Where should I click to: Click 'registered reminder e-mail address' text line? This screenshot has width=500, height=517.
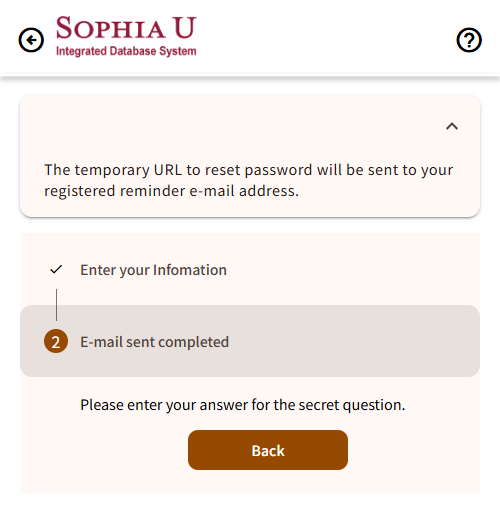point(171,191)
